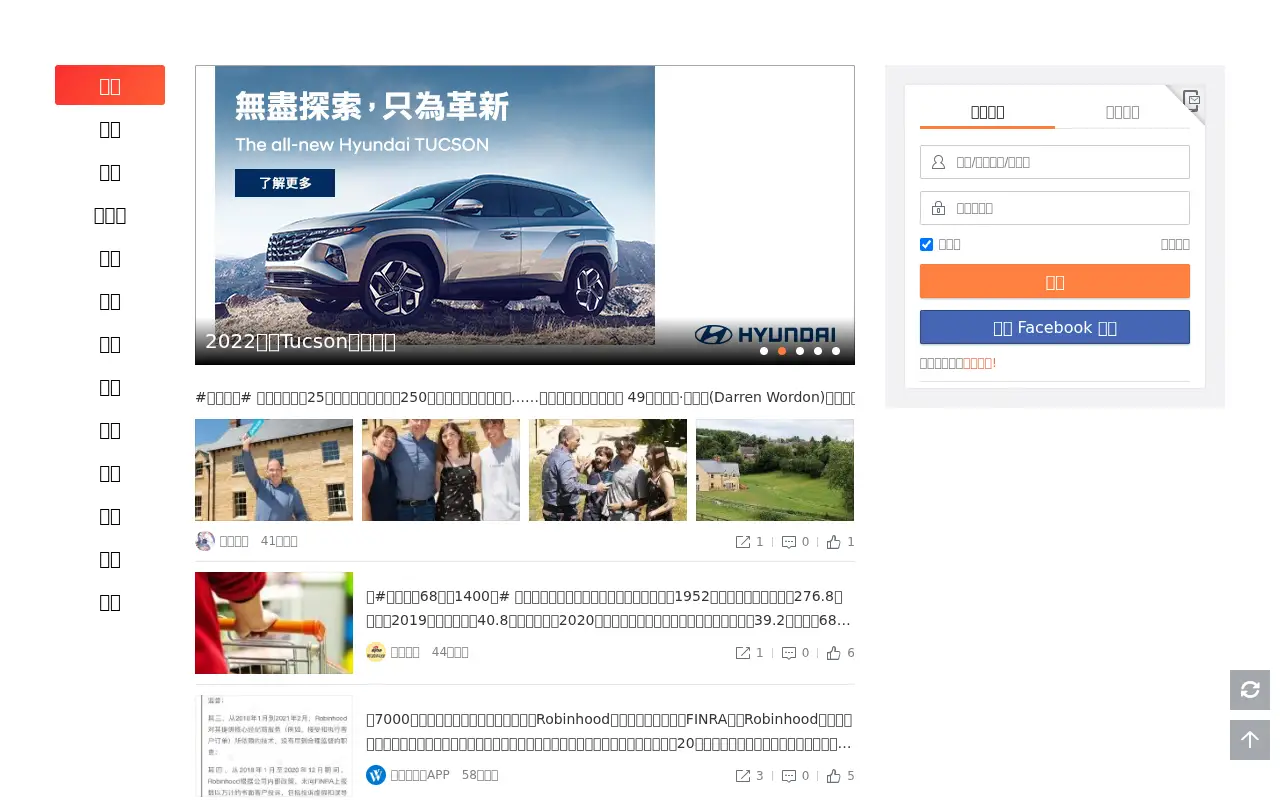This screenshot has height=800, width=1280.
Task: Click the grey link right of the remember-me checkbox
Action: 1175,244
